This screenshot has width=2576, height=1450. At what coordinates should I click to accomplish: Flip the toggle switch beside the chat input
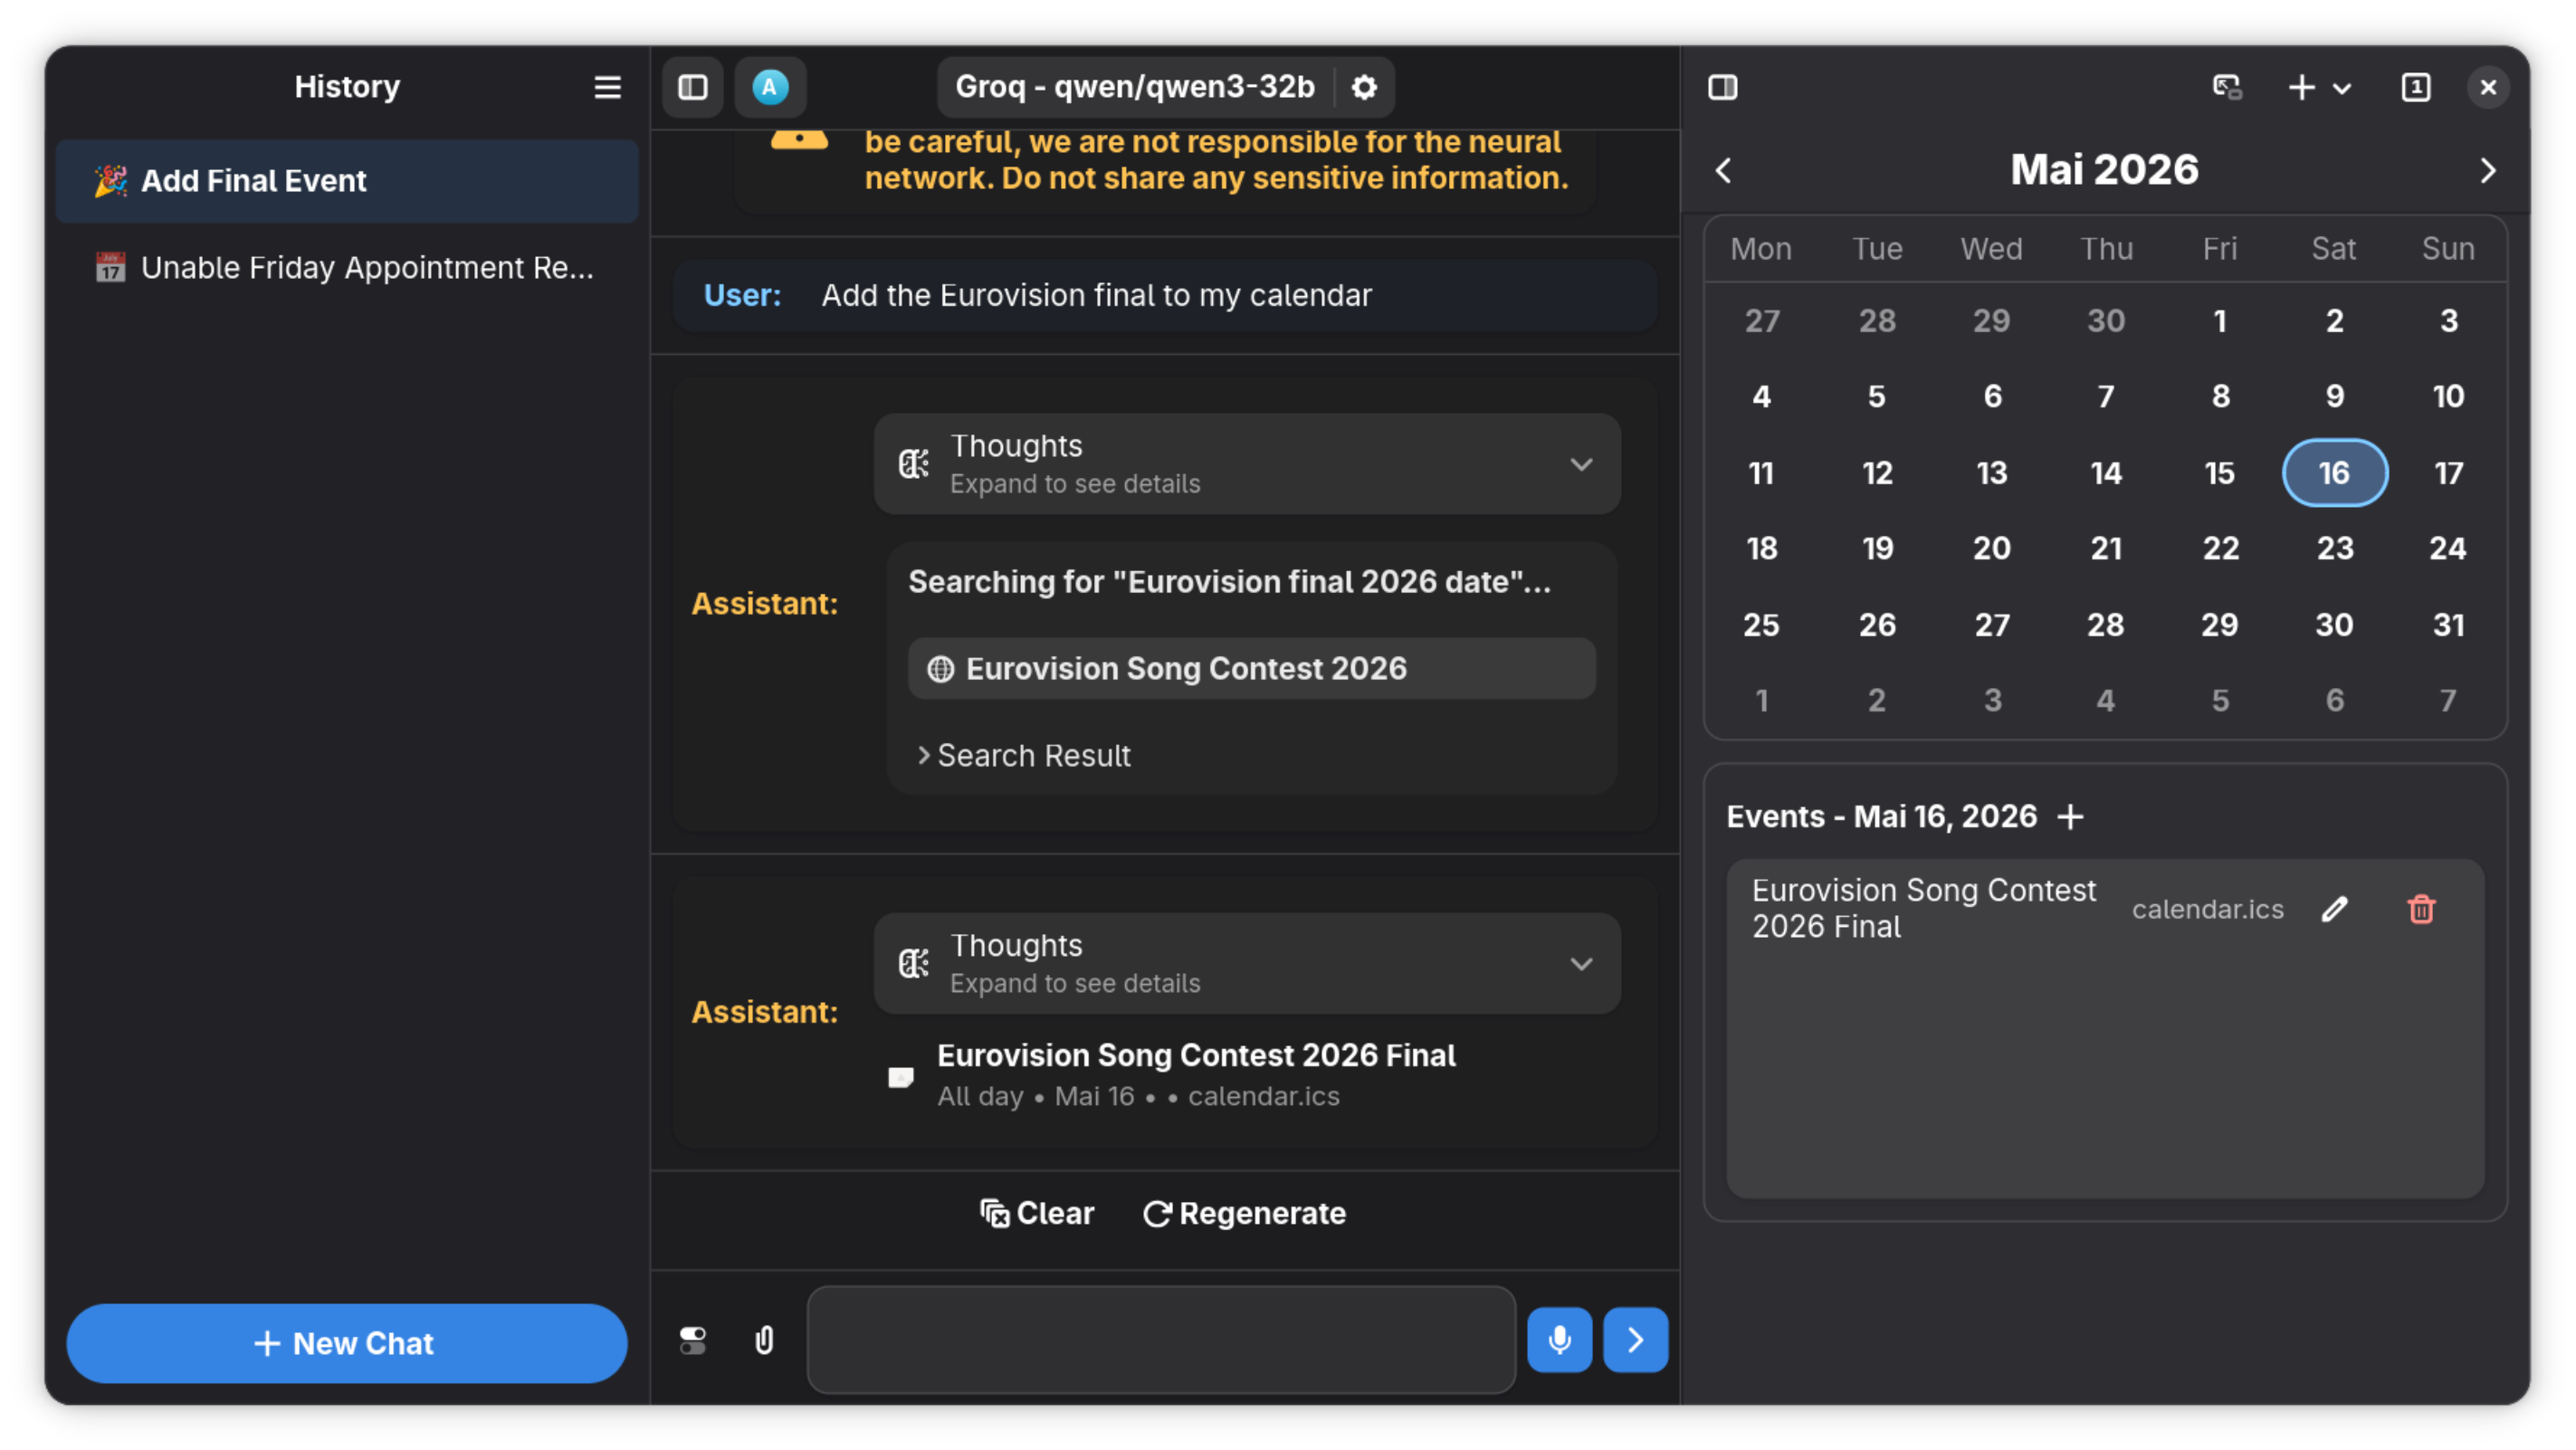pyautogui.click(x=693, y=1340)
